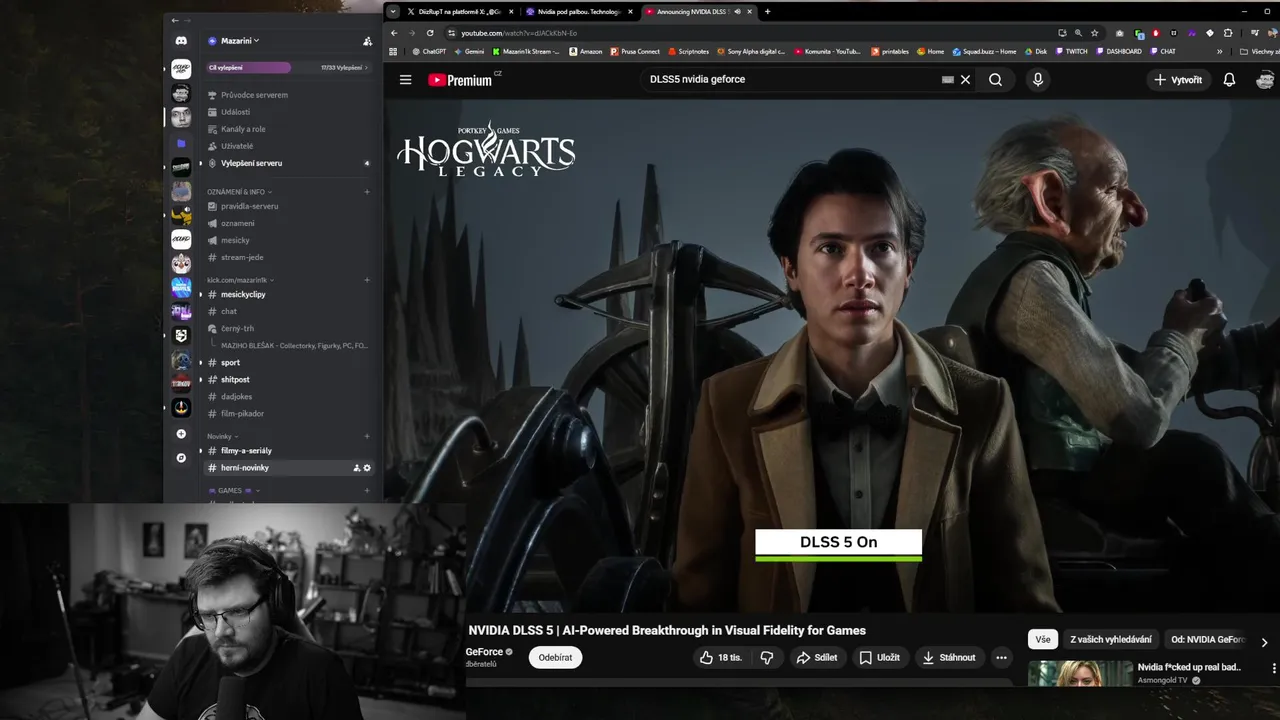Share video using Sdílet button

816,657
